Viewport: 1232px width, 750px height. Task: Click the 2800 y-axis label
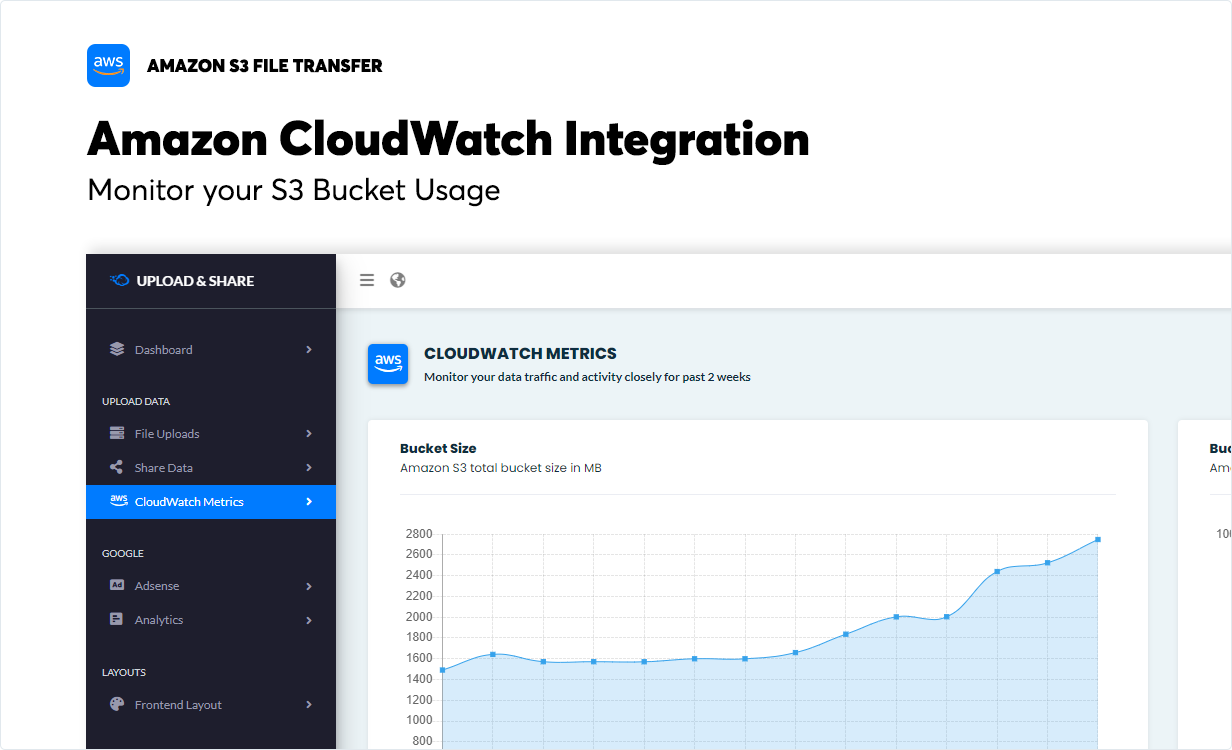pos(419,534)
